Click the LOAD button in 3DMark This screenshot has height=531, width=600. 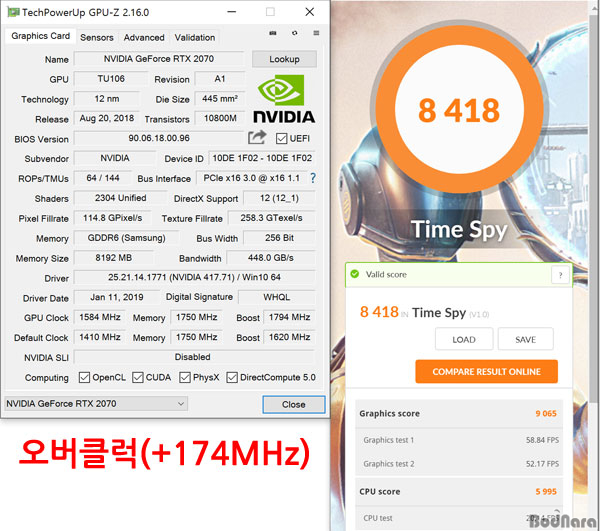[x=464, y=339]
